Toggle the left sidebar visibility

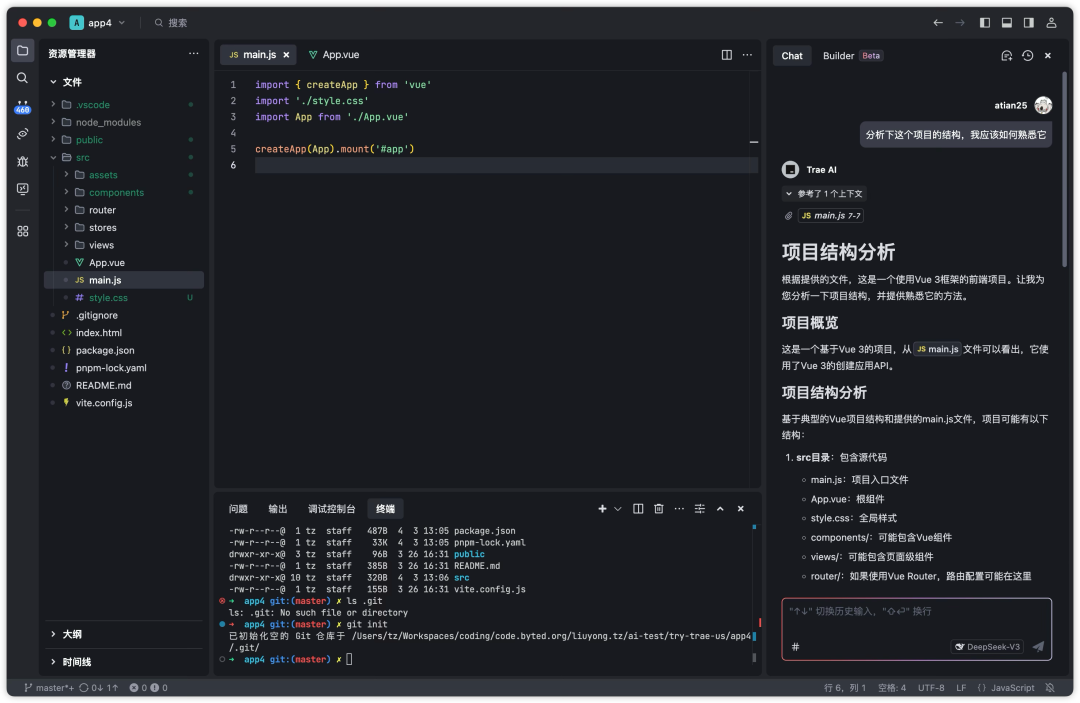coord(985,23)
